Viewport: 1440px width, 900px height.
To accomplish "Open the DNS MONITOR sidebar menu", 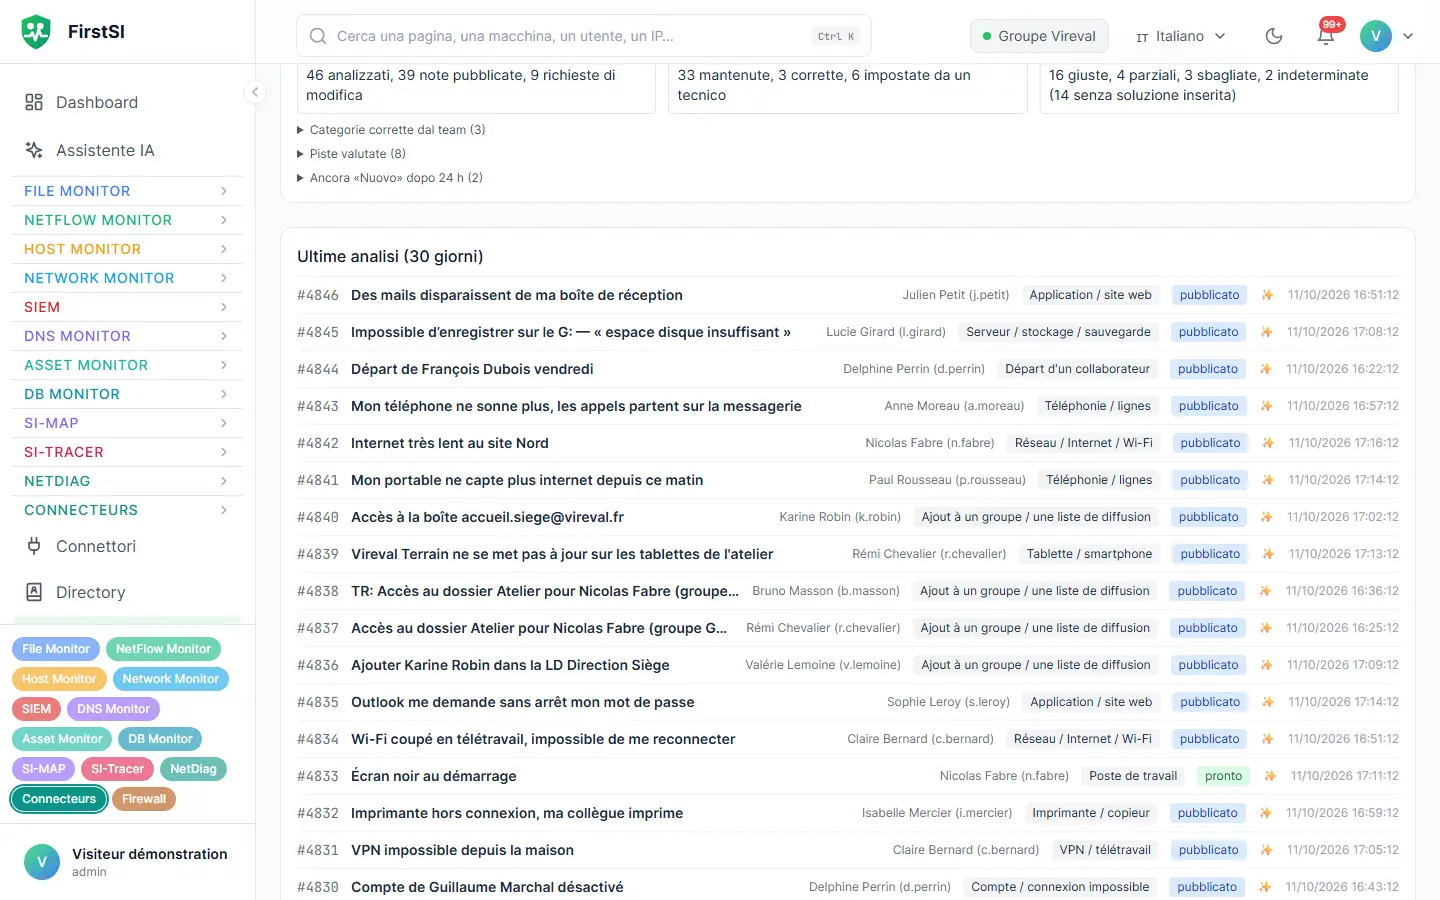I will pos(127,336).
